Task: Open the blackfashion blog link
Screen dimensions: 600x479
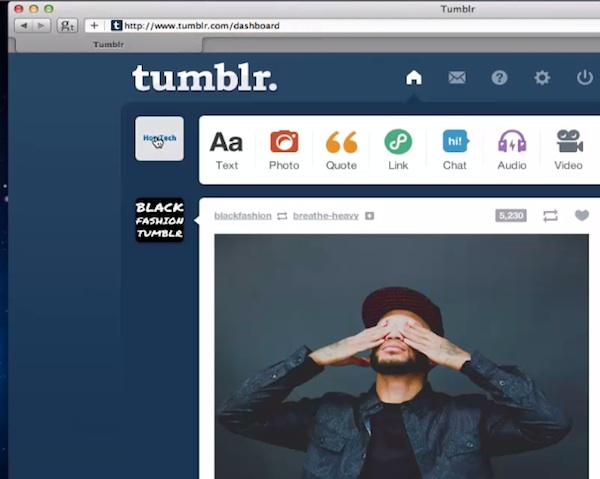Action: click(243, 216)
